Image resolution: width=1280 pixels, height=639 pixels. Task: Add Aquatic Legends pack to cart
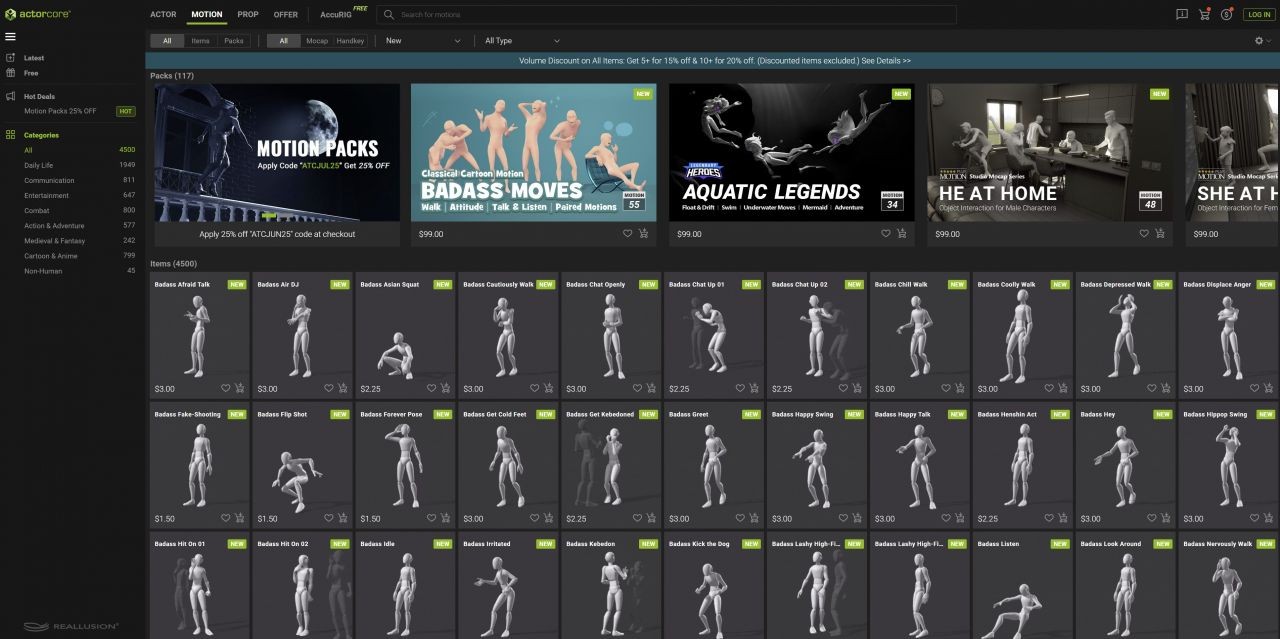[x=901, y=234]
